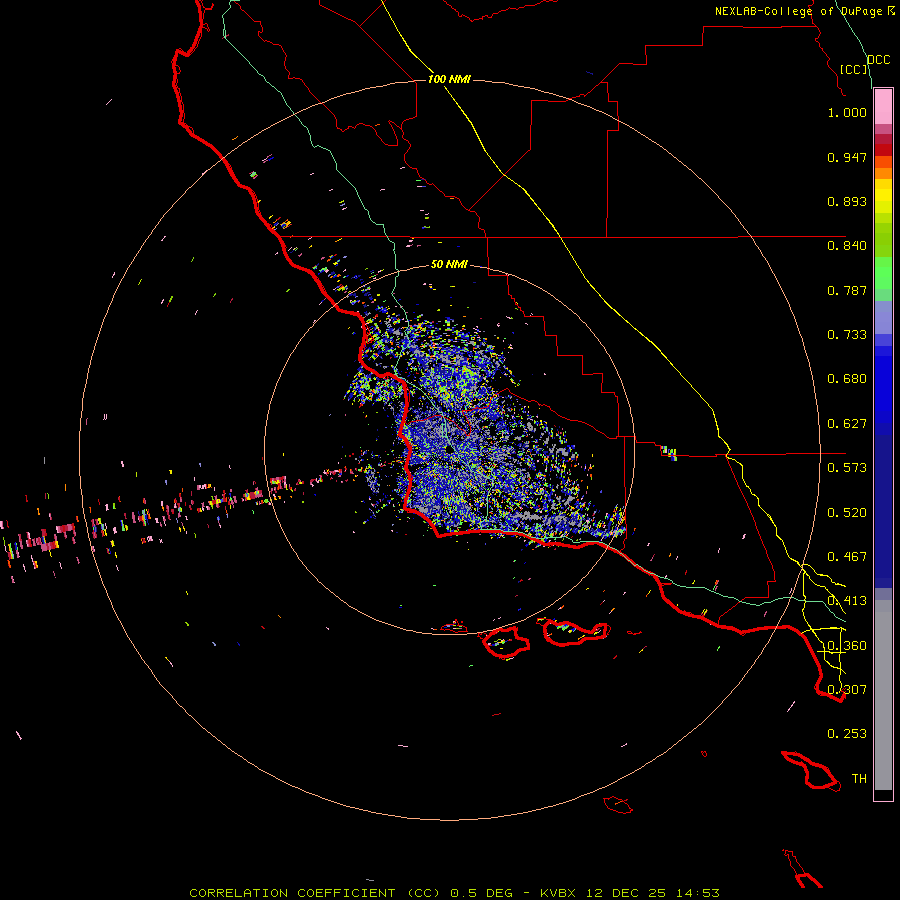Click the '100 NMI' range ring label
Image resolution: width=900 pixels, height=900 pixels.
coord(449,79)
